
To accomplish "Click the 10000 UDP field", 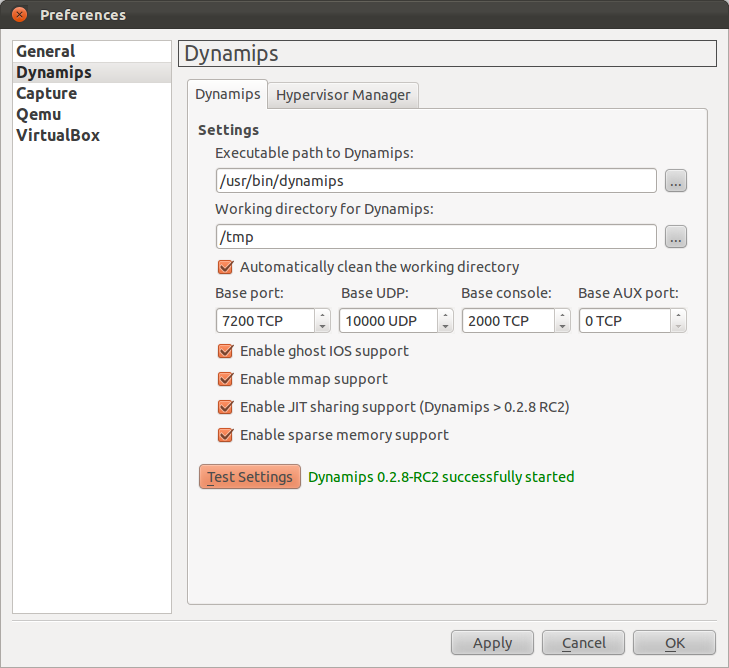I will [389, 321].
